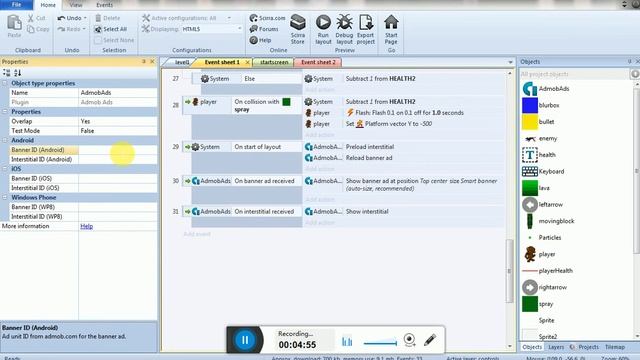Select the player object in Objects panel
The image size is (640, 360).
click(539, 254)
